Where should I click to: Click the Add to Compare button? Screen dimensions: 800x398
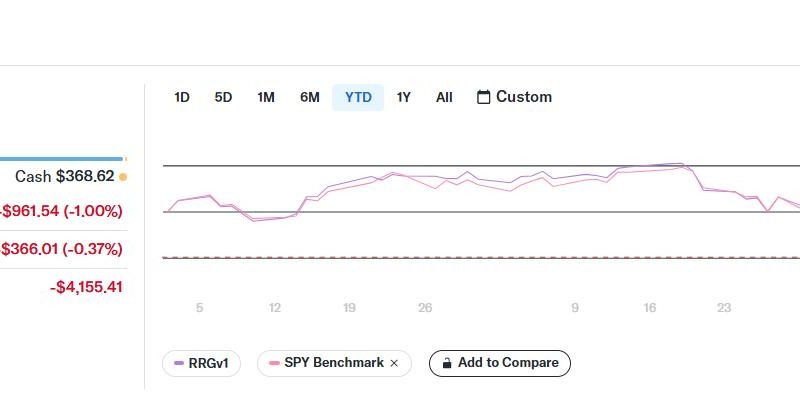coord(499,363)
